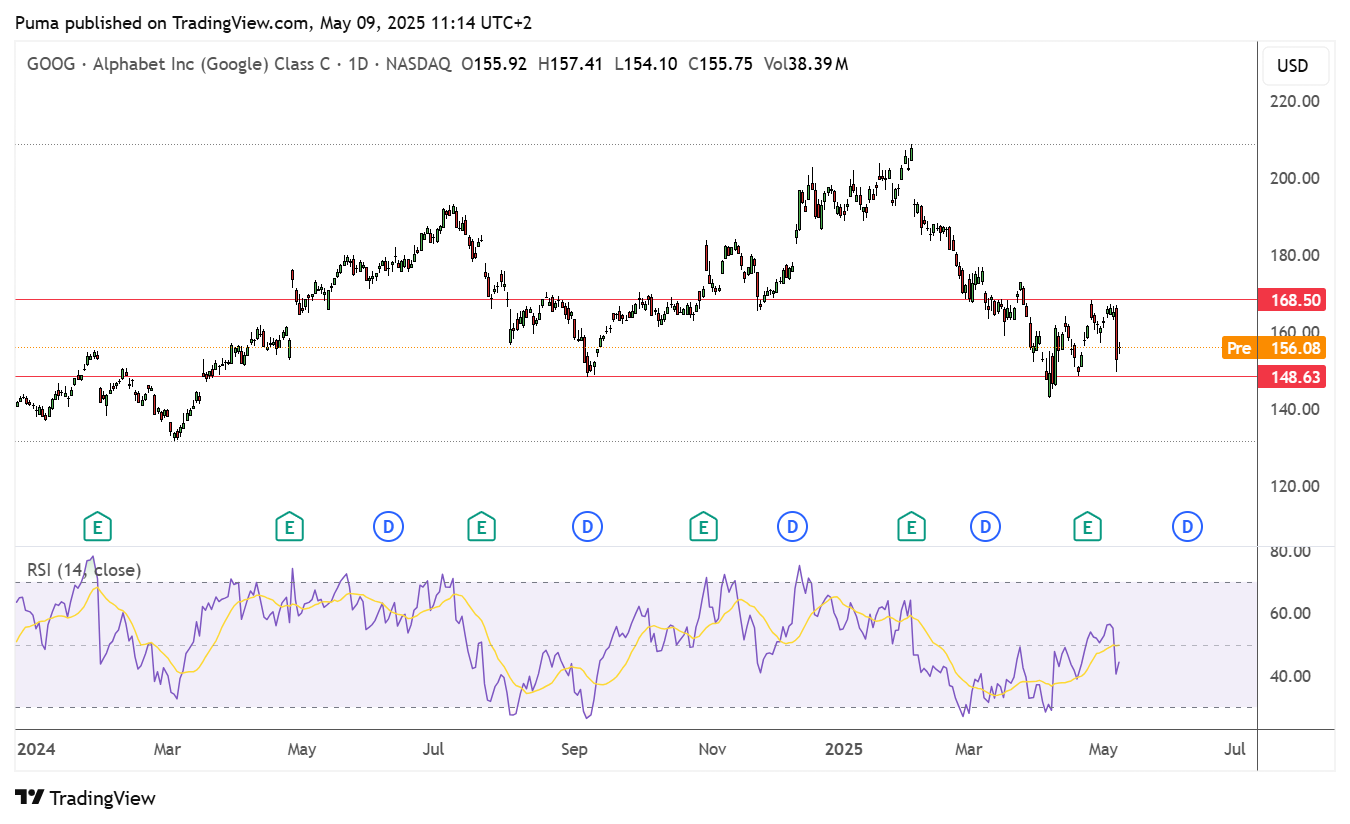The width and height of the screenshot is (1350, 824).
Task: Show the dividend marker for June 2025
Action: coord(1187,525)
